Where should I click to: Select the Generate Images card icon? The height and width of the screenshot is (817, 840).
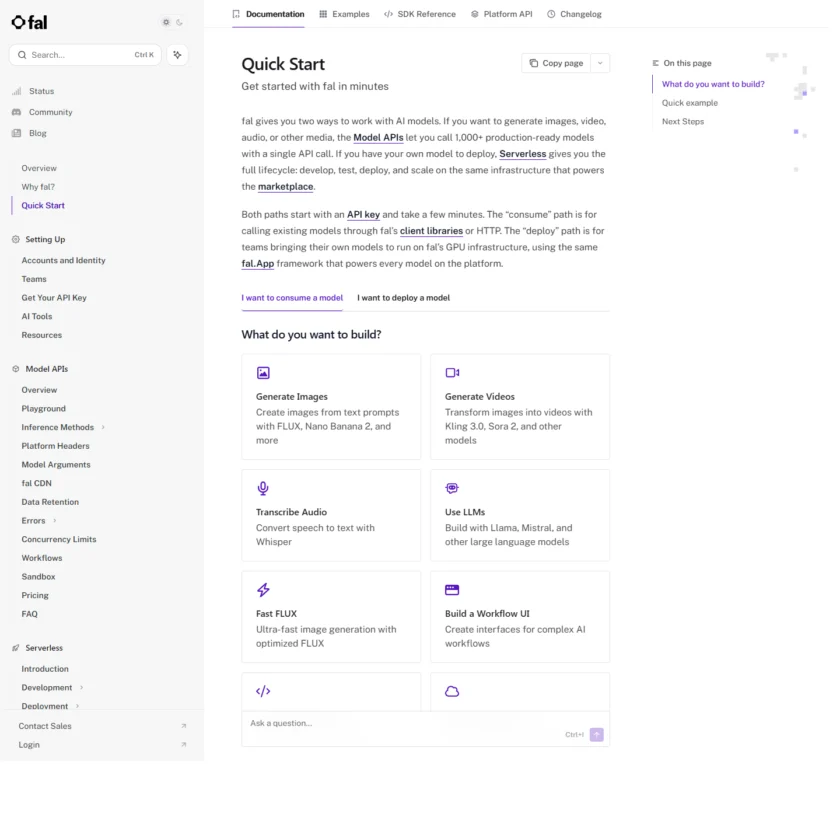tap(261, 373)
